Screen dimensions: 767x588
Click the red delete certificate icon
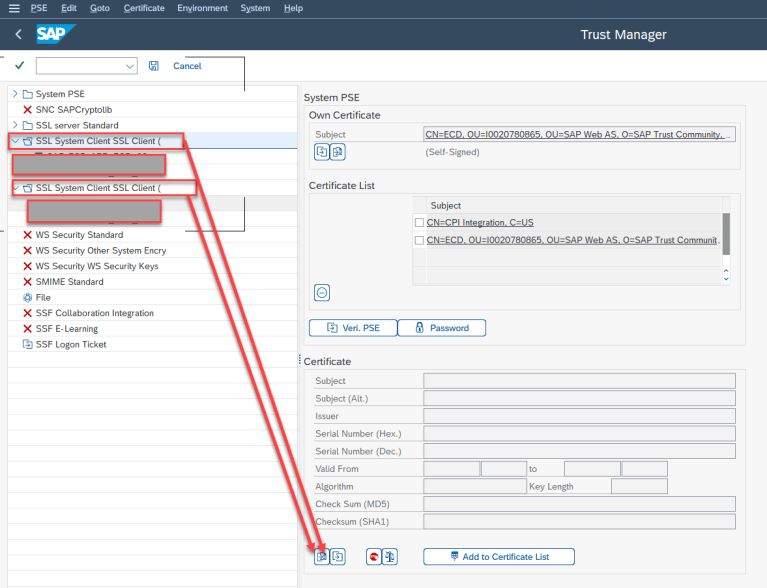pyautogui.click(x=374, y=556)
